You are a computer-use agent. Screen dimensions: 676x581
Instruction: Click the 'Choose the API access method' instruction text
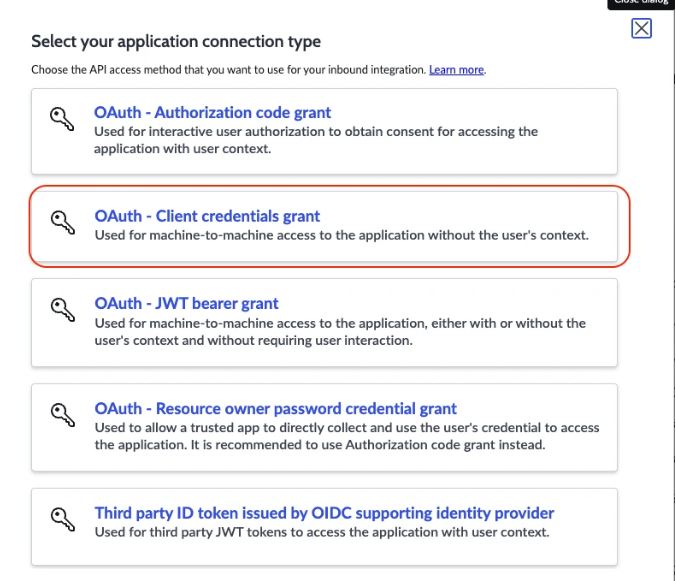pos(229,70)
